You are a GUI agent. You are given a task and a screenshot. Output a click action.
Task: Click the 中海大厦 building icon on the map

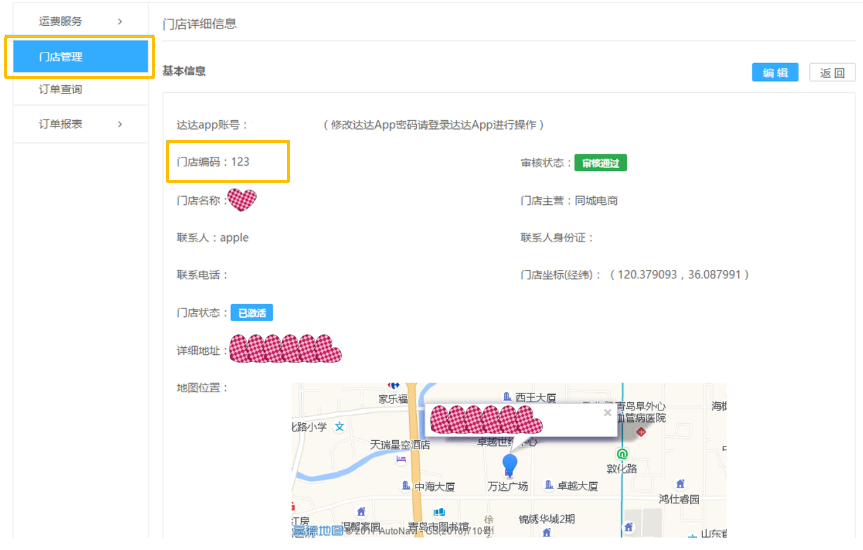[406, 486]
